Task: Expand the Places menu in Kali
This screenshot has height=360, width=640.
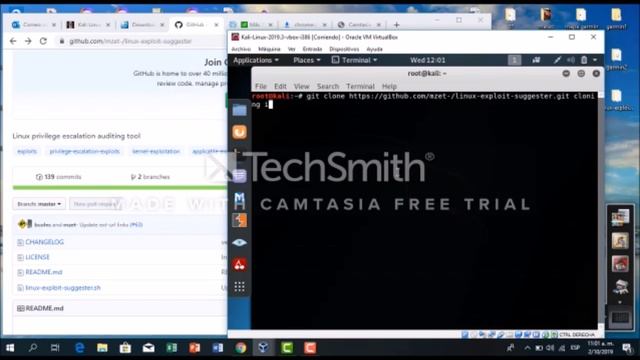Action: 307,60
